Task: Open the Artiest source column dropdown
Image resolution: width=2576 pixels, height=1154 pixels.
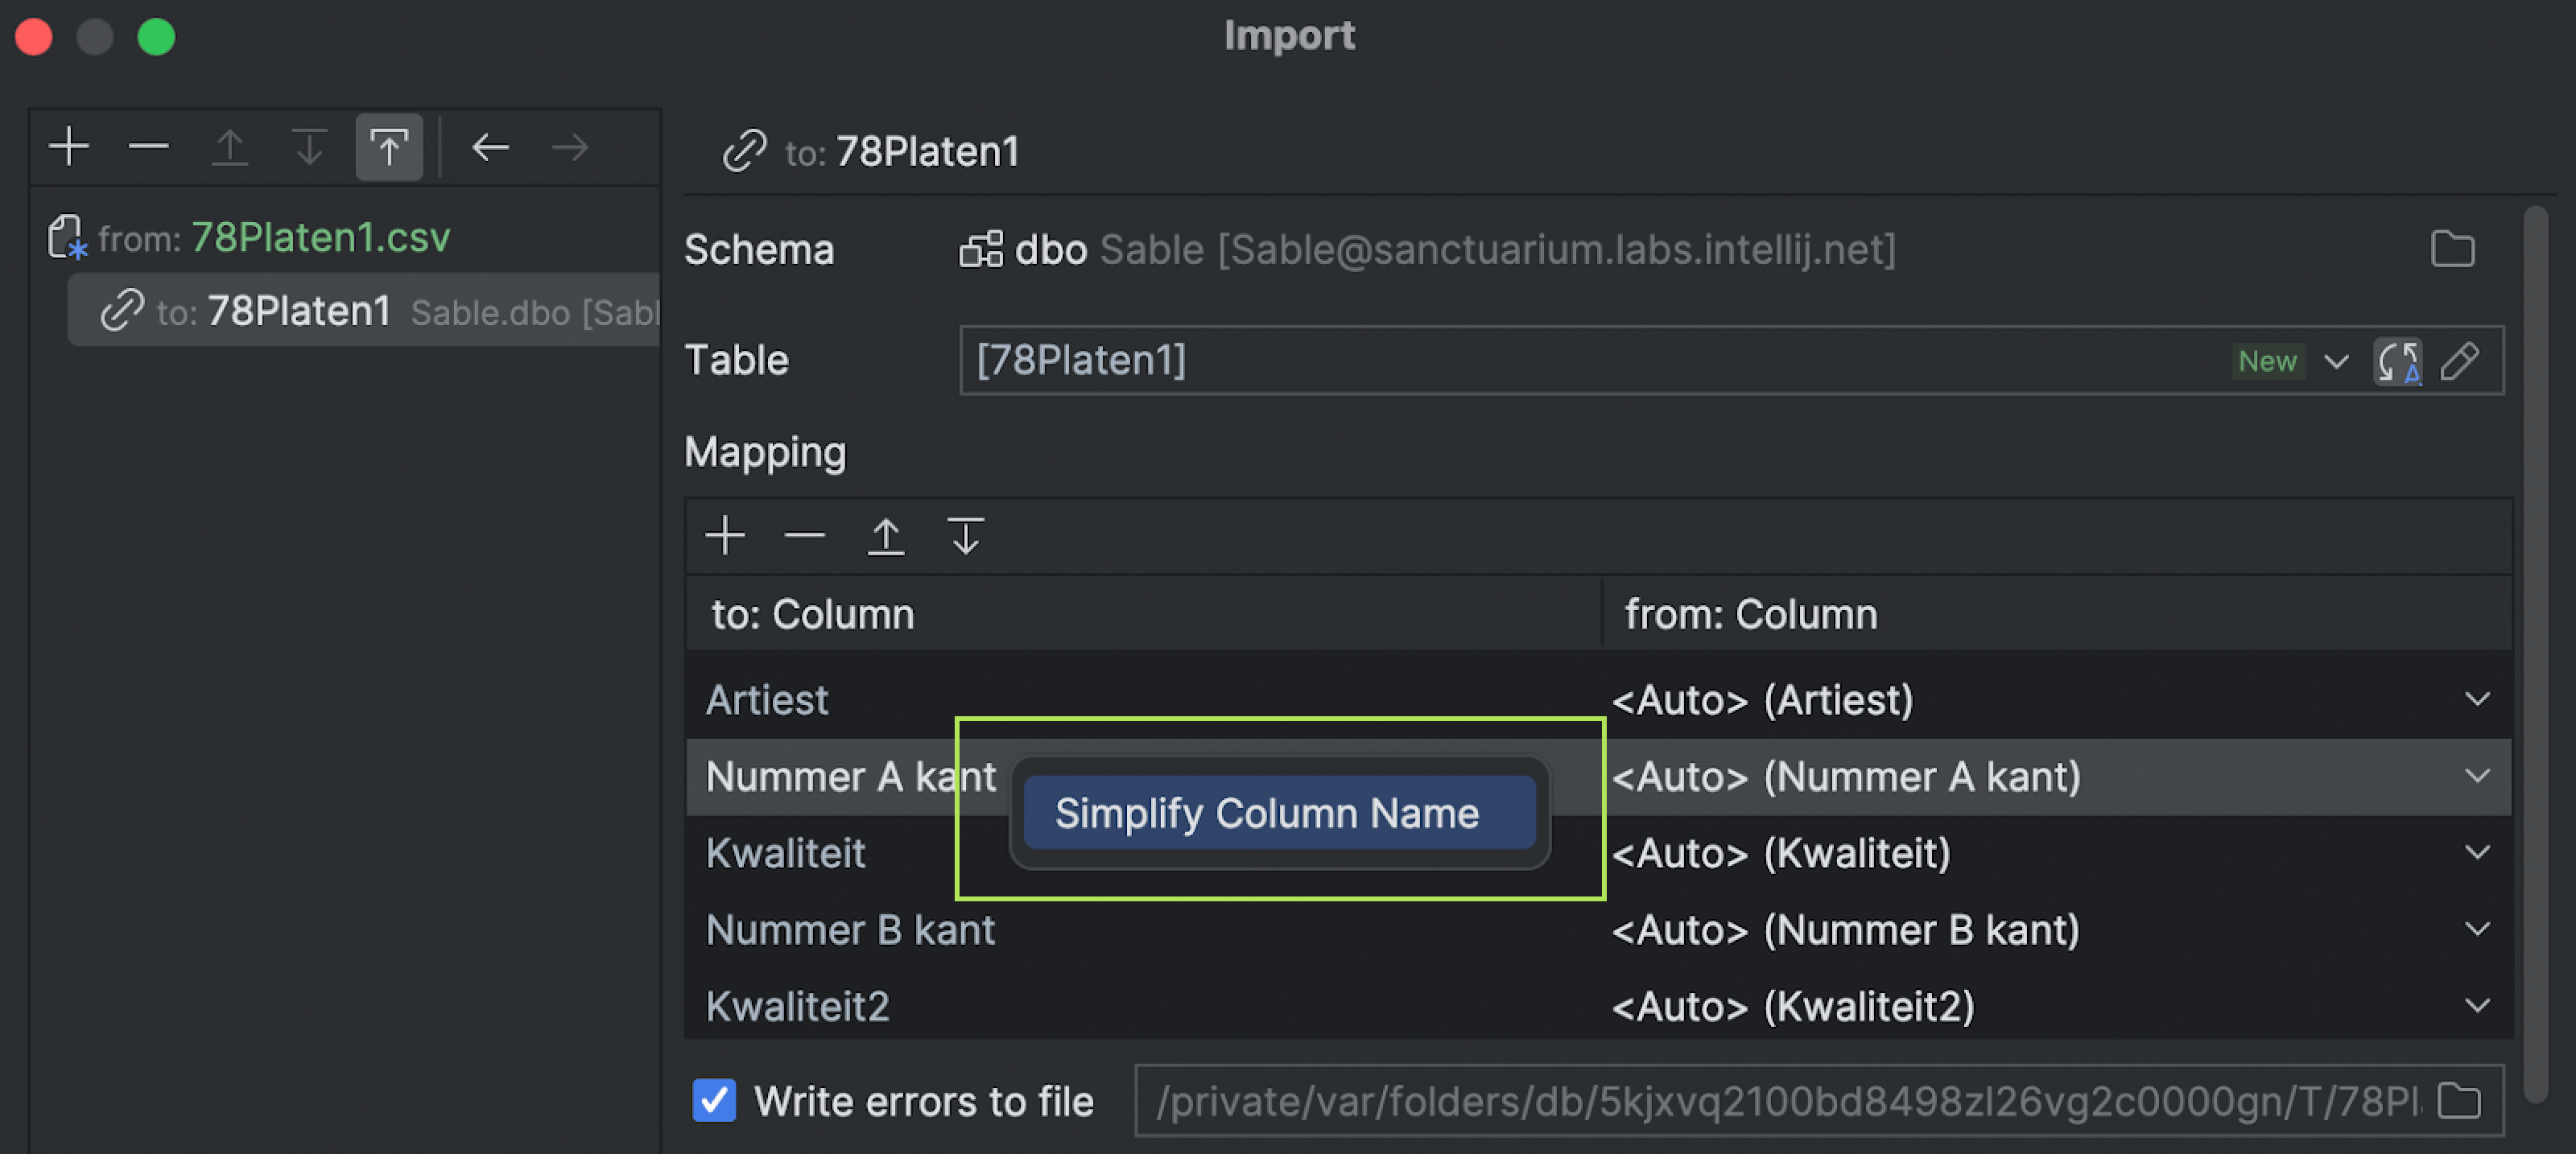Action: [x=2477, y=699]
